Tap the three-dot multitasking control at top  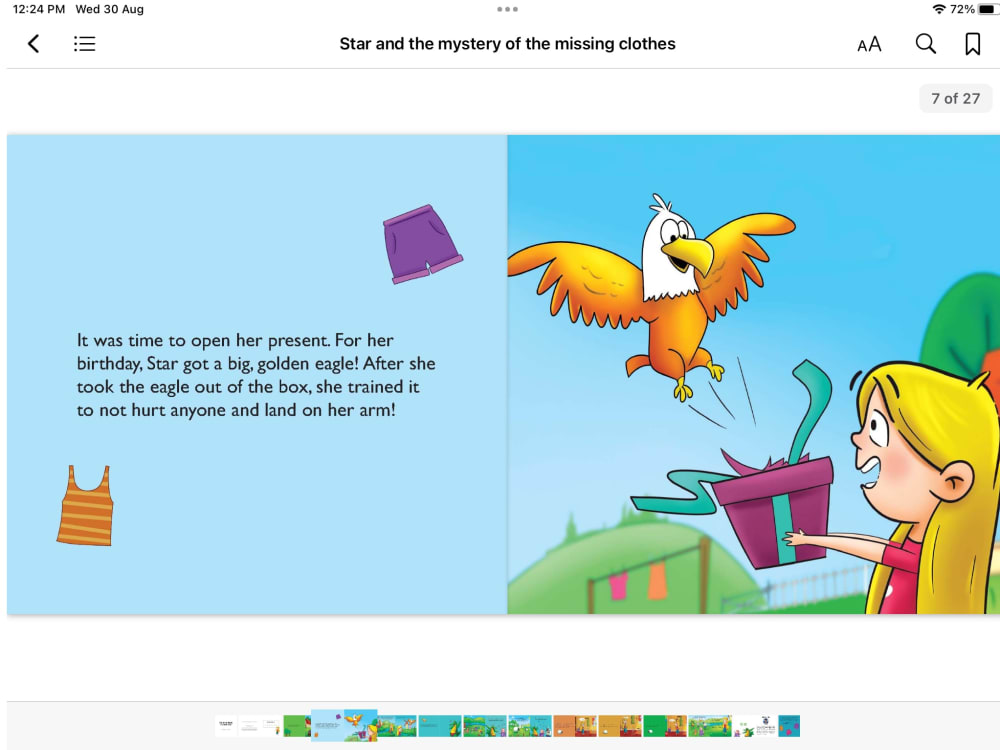pos(508,9)
